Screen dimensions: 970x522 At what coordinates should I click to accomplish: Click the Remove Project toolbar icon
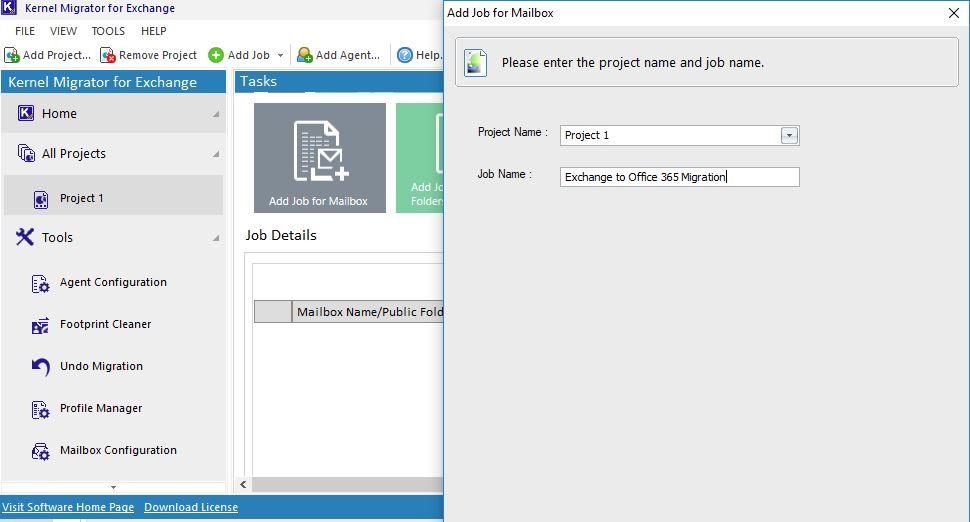108,55
